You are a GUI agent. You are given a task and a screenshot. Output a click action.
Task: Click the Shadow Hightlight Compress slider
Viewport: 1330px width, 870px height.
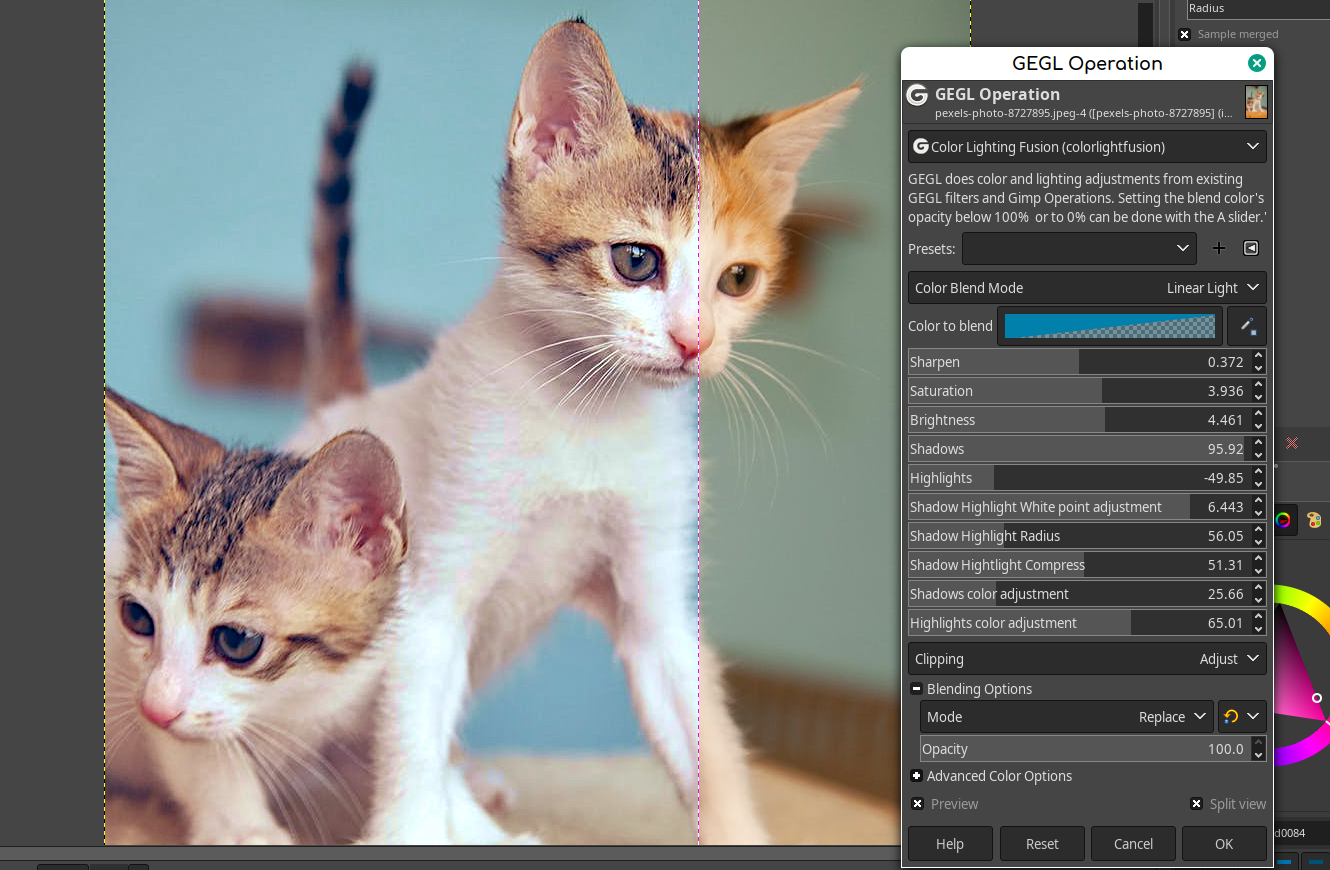(x=1079, y=565)
